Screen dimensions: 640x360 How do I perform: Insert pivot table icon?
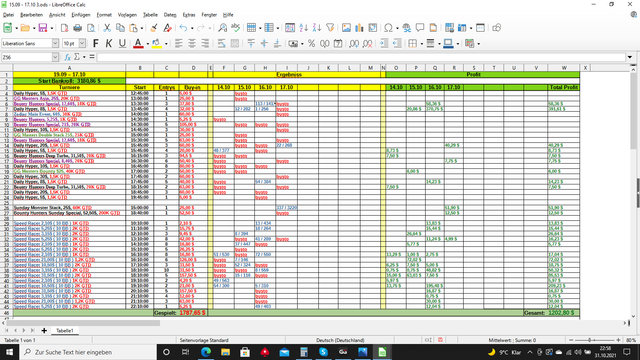373,28
